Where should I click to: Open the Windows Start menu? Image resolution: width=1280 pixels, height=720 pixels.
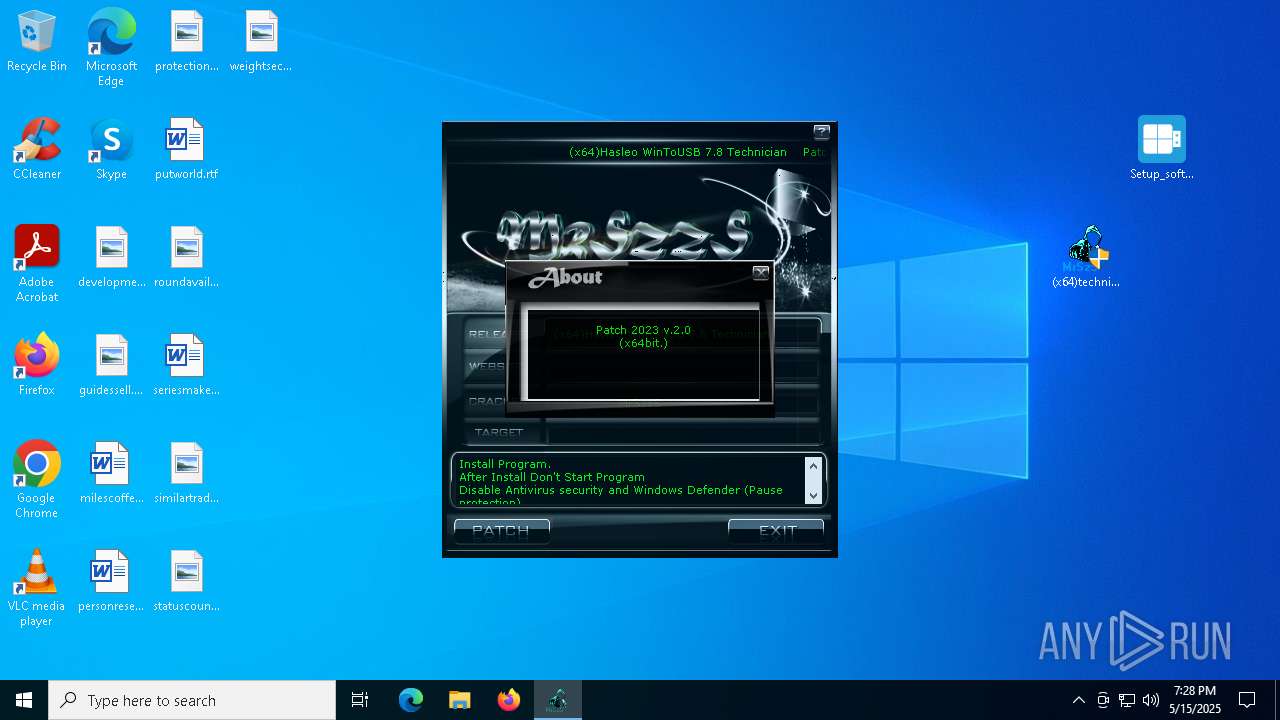pos(24,700)
